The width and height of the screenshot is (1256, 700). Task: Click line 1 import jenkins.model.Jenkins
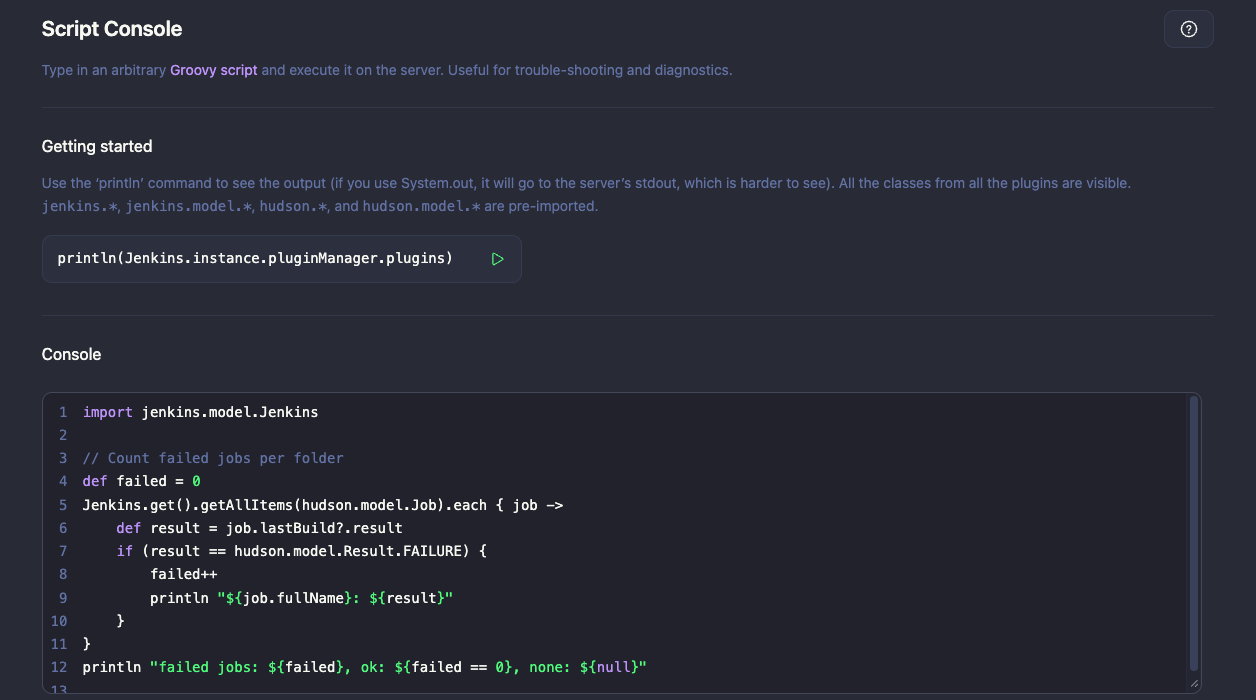(200, 412)
